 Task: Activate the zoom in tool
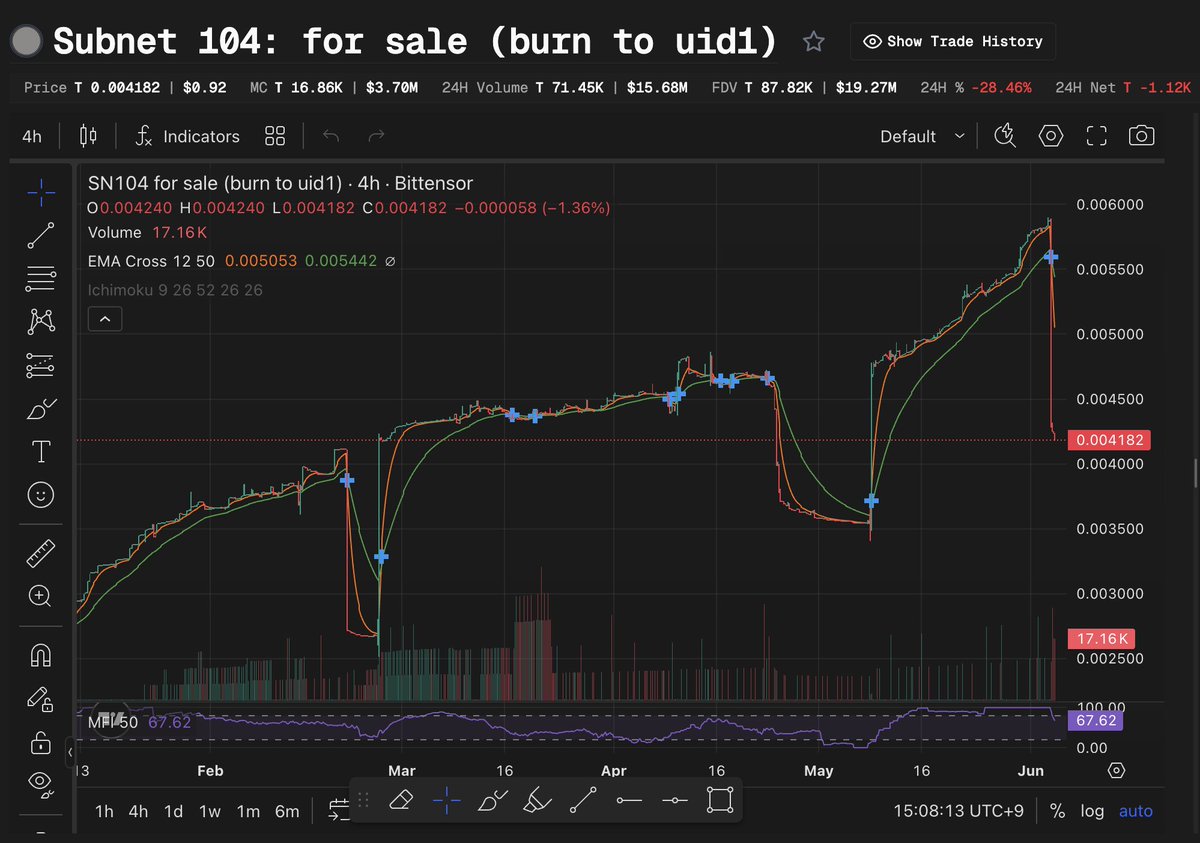tap(41, 595)
